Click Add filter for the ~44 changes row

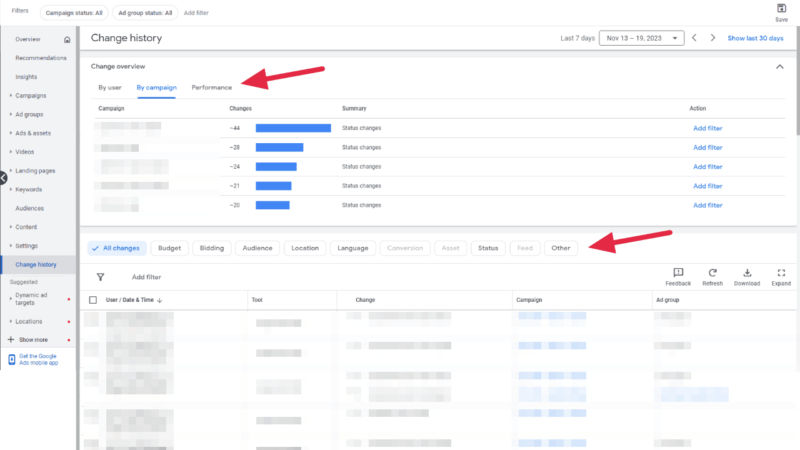coord(707,129)
